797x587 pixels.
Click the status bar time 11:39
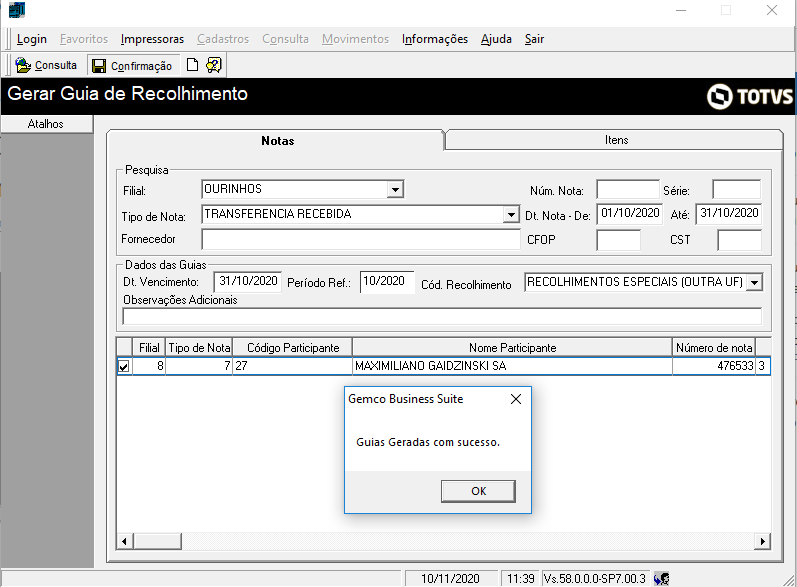521,578
